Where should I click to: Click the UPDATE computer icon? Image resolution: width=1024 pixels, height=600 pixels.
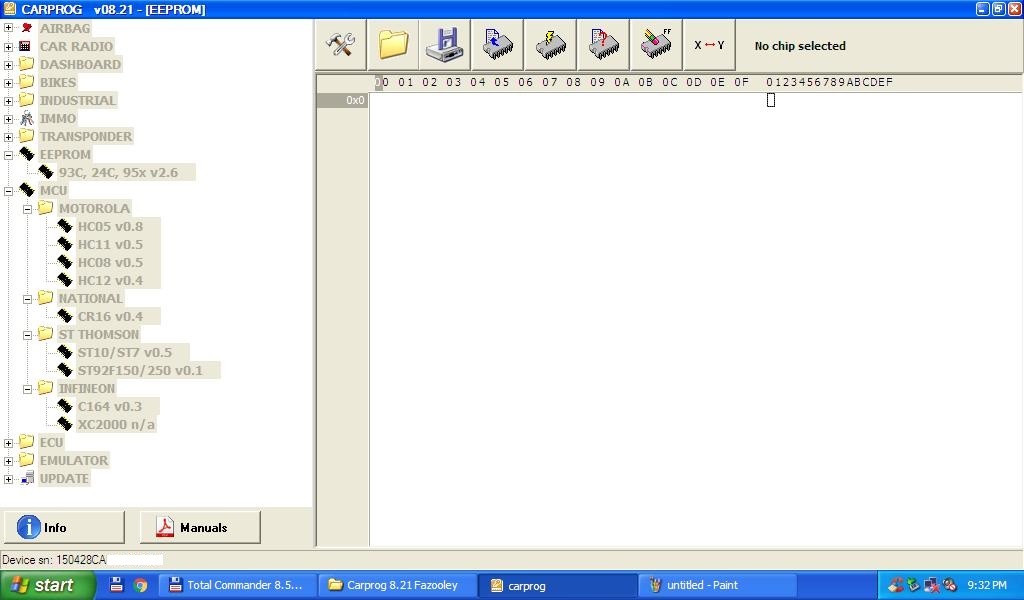[x=27, y=478]
